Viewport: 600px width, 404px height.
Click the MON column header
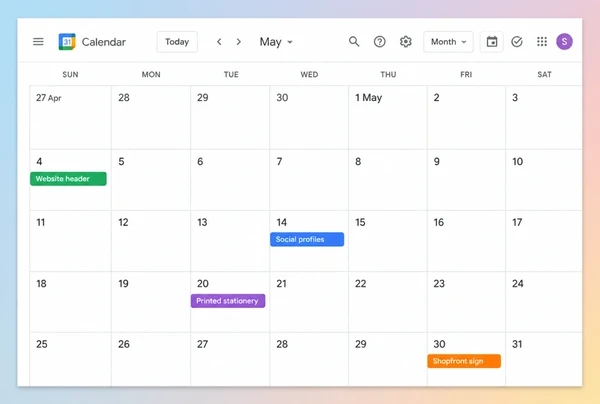(x=151, y=75)
